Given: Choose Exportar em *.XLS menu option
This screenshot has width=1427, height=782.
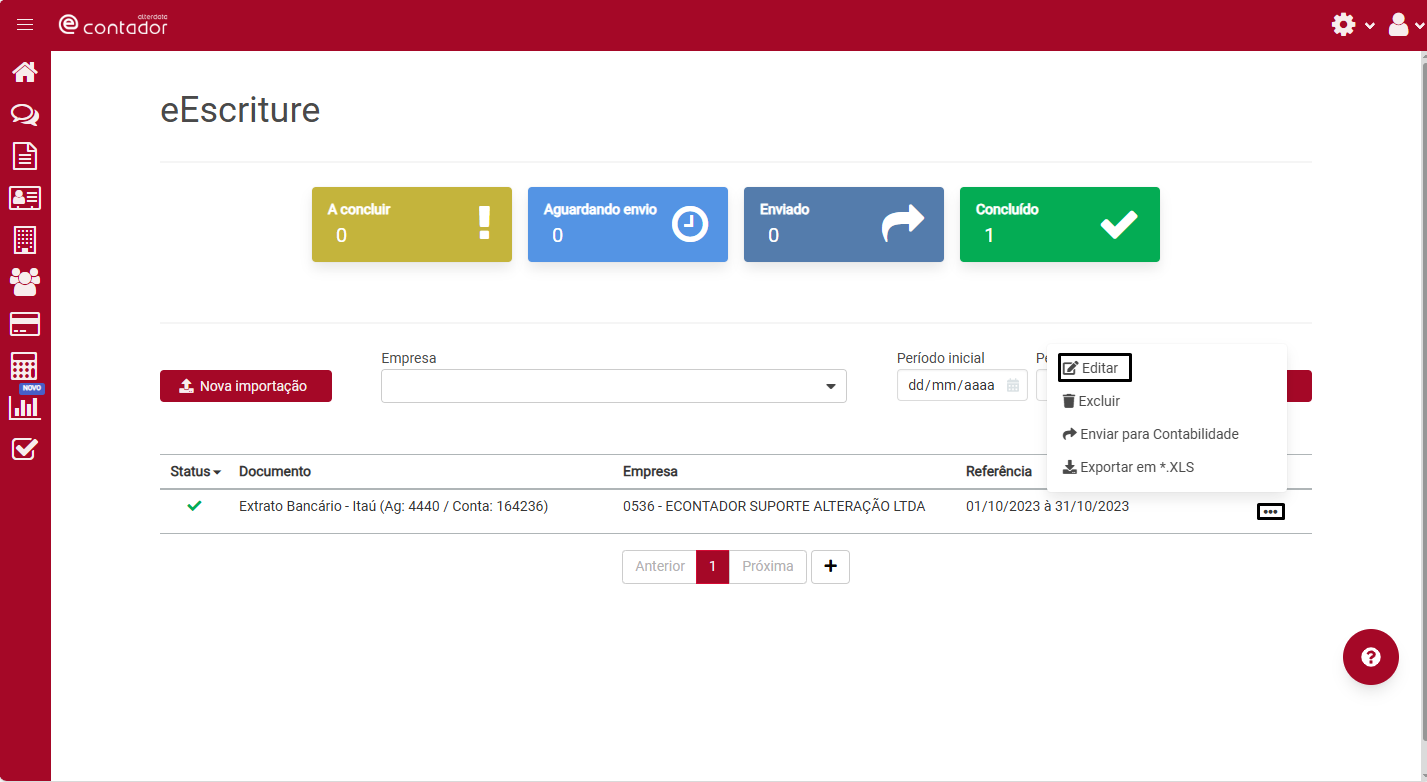Looking at the screenshot, I should tap(1128, 467).
